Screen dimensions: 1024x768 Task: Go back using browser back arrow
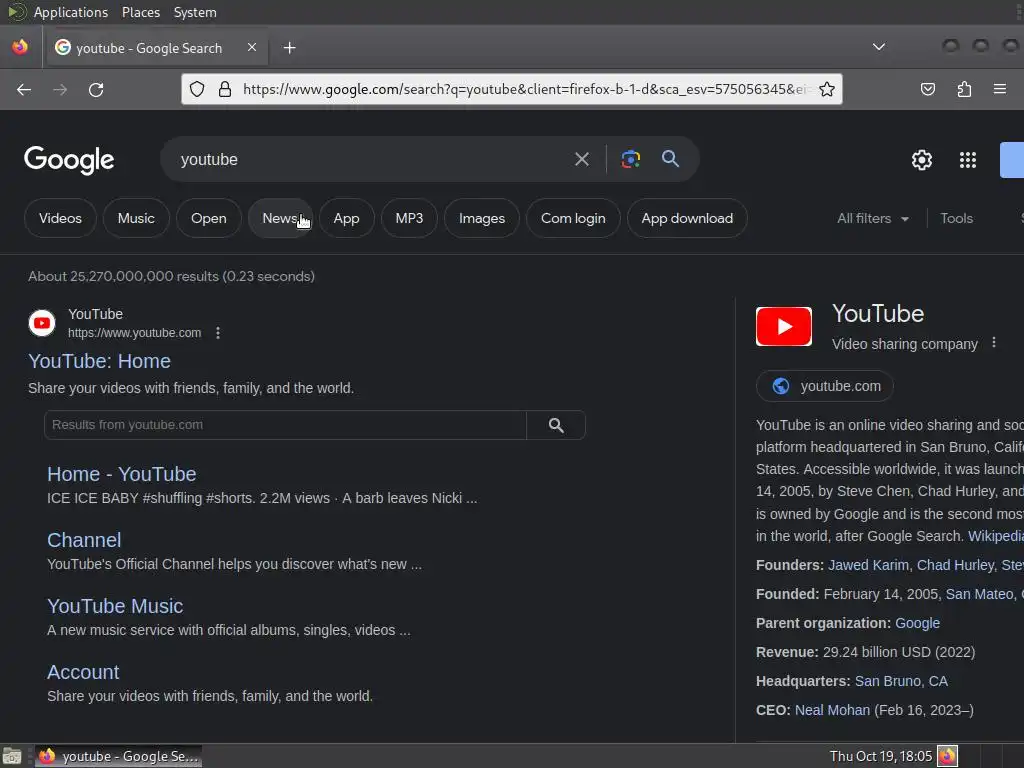tap(24, 89)
